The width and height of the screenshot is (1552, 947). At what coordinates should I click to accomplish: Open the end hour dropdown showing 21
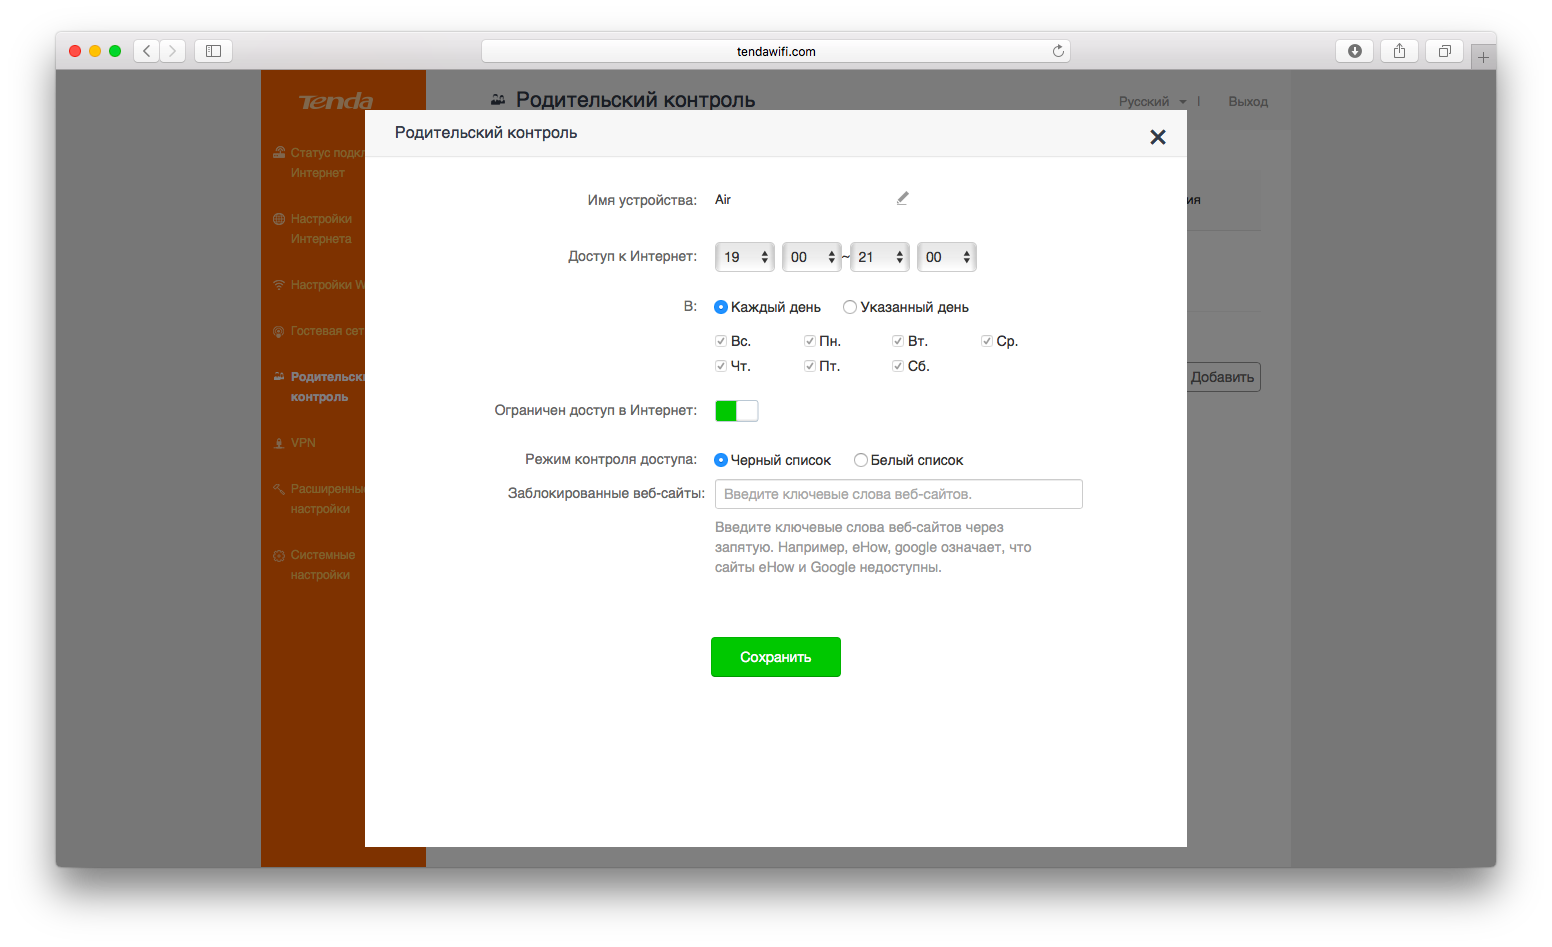point(880,257)
